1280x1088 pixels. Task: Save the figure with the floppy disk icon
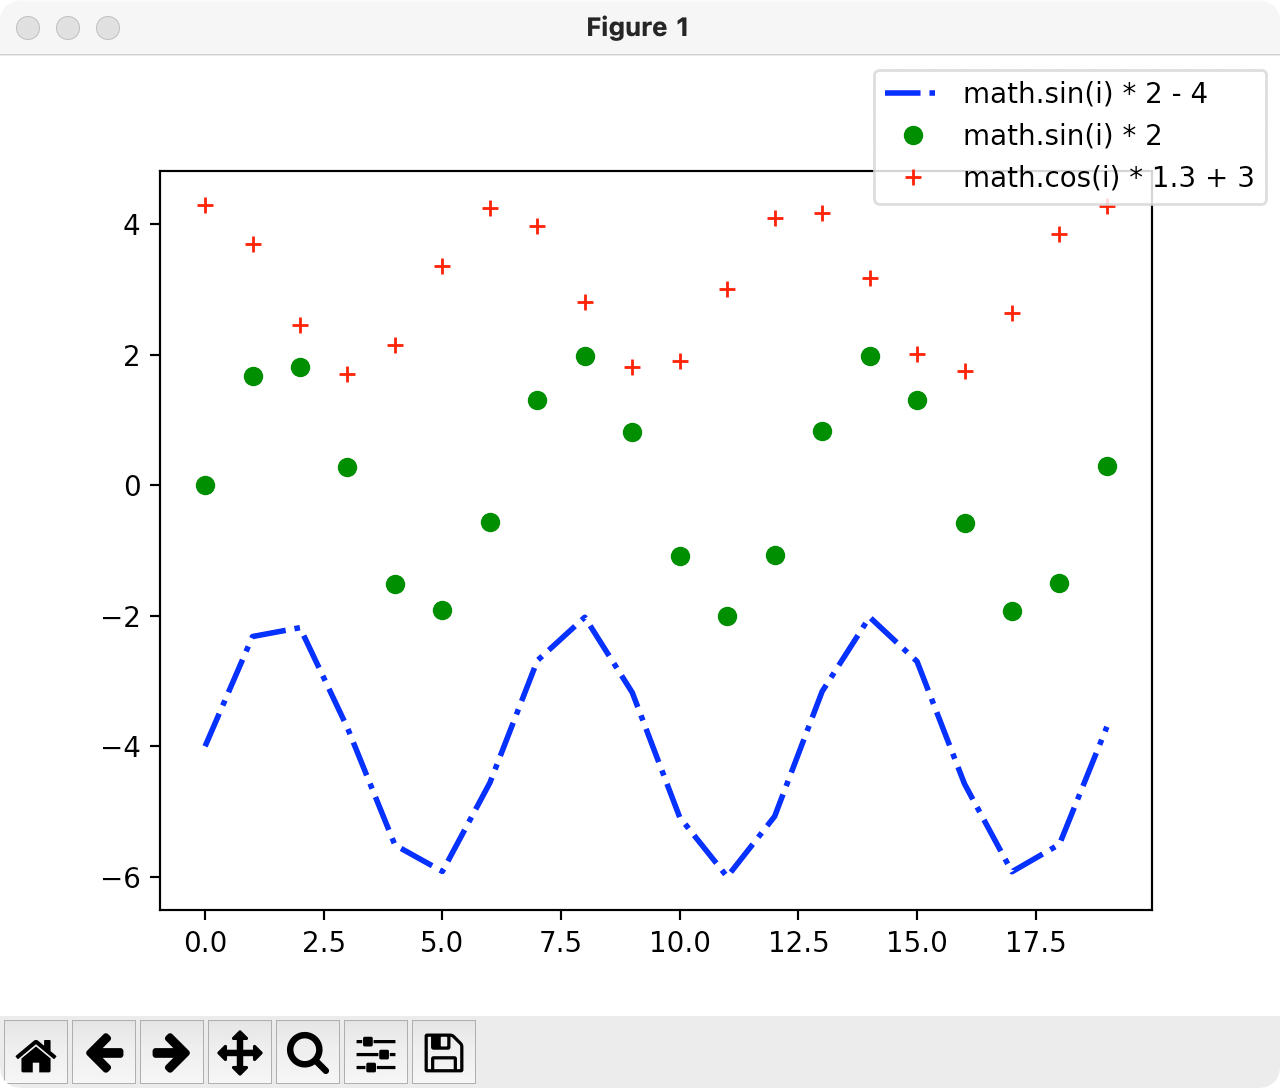[444, 1052]
